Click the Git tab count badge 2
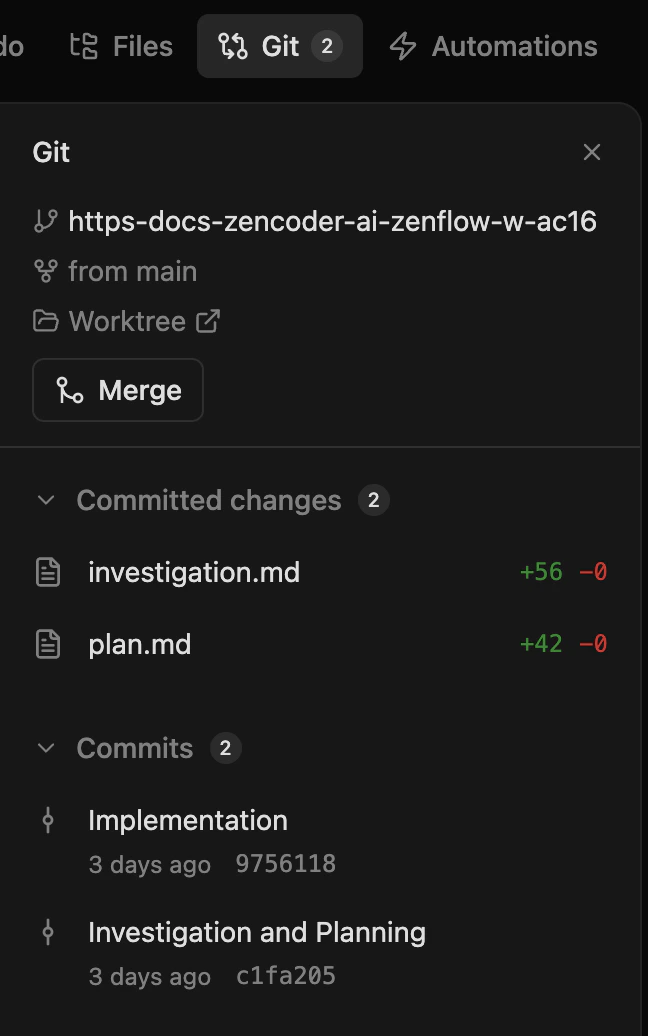648x1036 pixels. (326, 46)
